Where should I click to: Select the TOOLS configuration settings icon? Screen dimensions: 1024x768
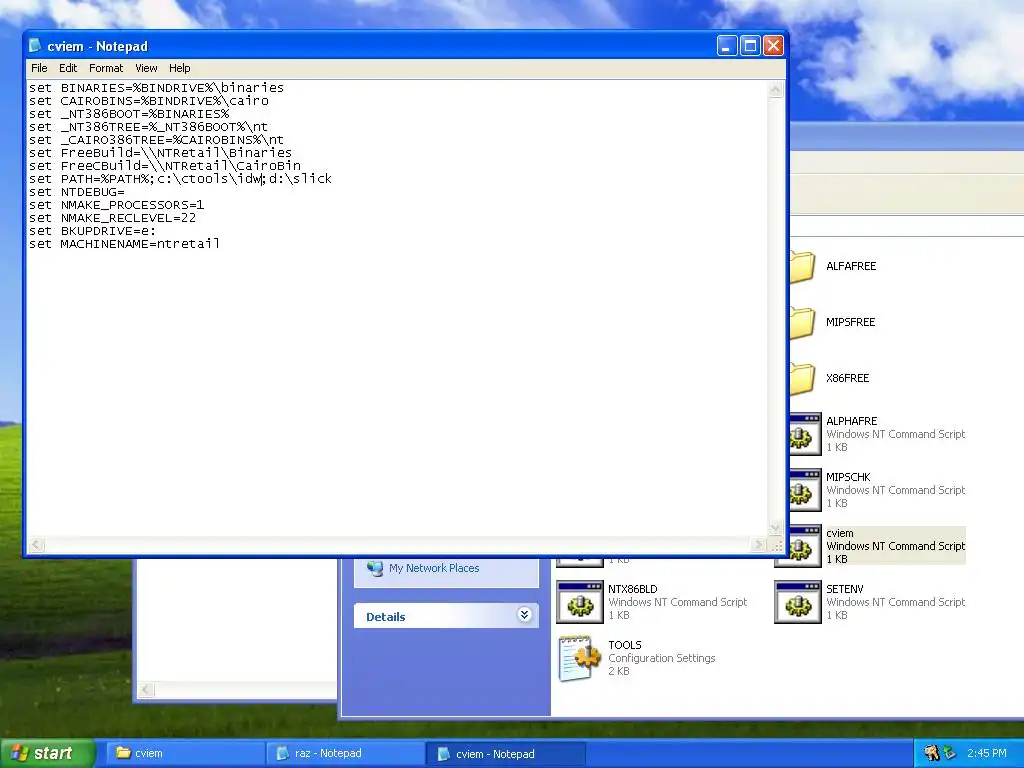[x=580, y=658]
